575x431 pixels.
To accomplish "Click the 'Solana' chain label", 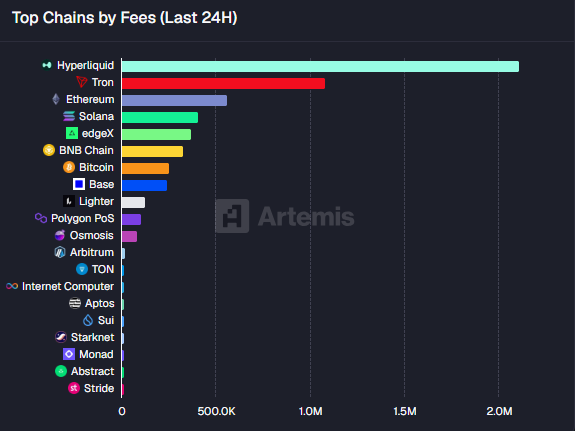I will [96, 116].
